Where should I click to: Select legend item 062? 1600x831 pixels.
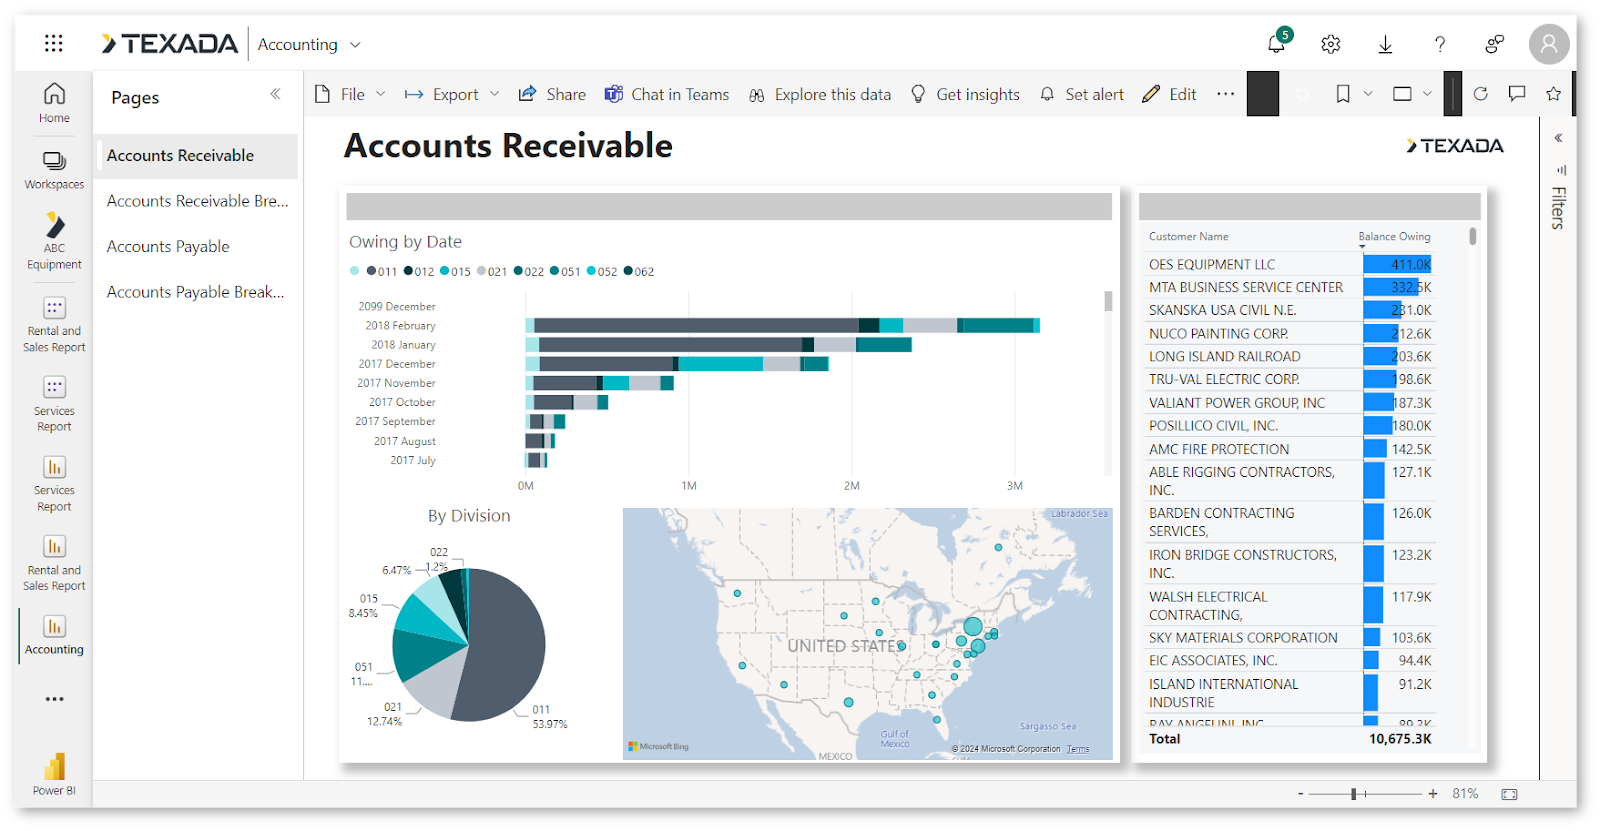coord(639,272)
